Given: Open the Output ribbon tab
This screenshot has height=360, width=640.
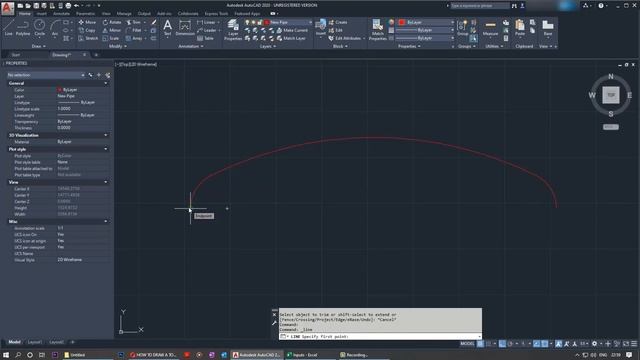Looking at the screenshot, I should click(144, 13).
